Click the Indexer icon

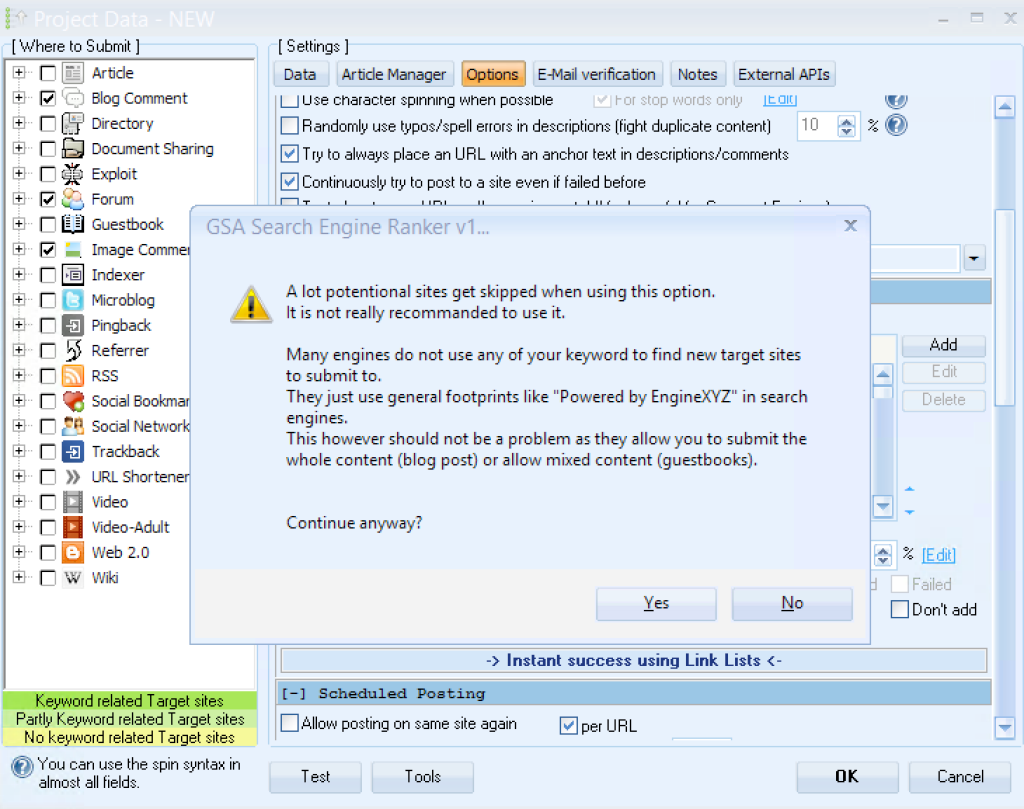[x=72, y=275]
